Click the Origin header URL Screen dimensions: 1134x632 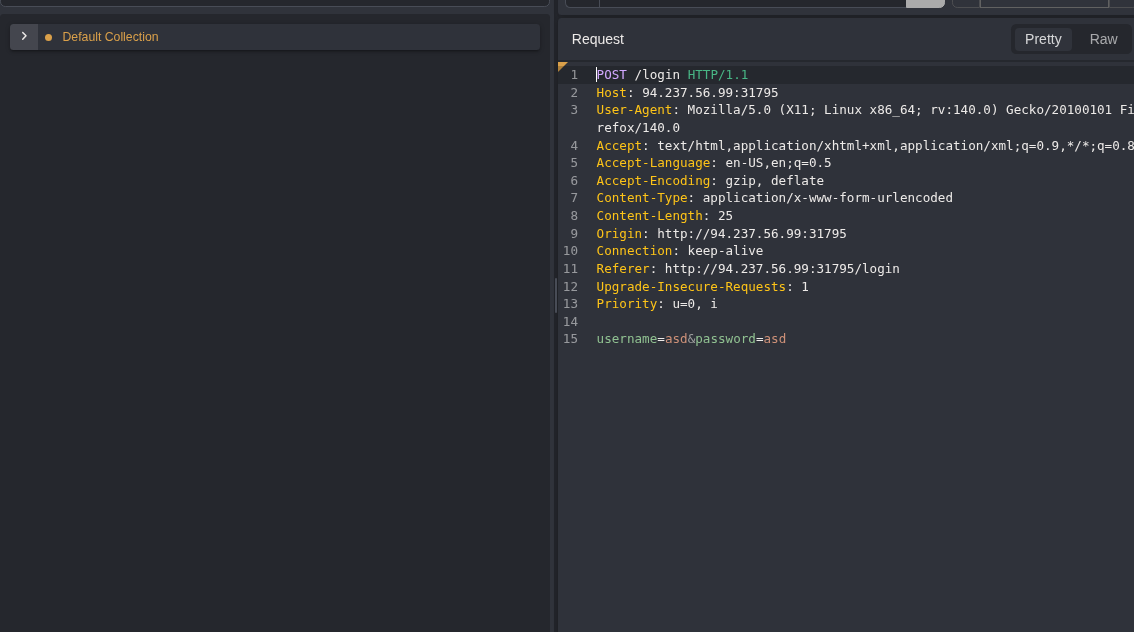(751, 234)
